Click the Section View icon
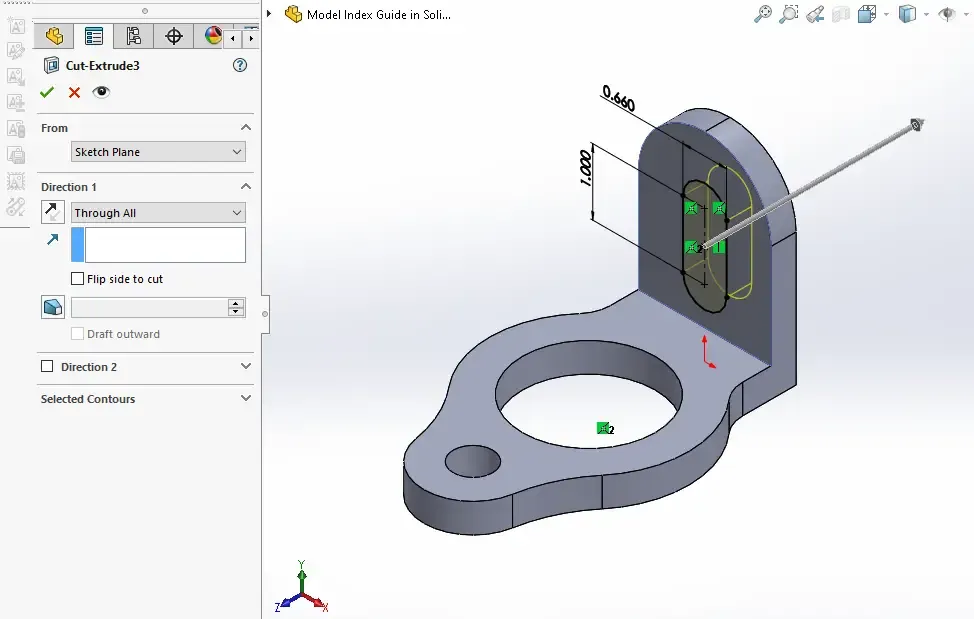 [841, 14]
